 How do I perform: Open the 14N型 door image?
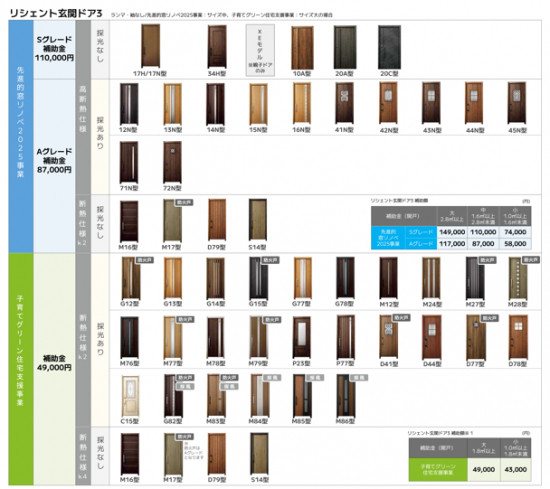[x=215, y=104]
